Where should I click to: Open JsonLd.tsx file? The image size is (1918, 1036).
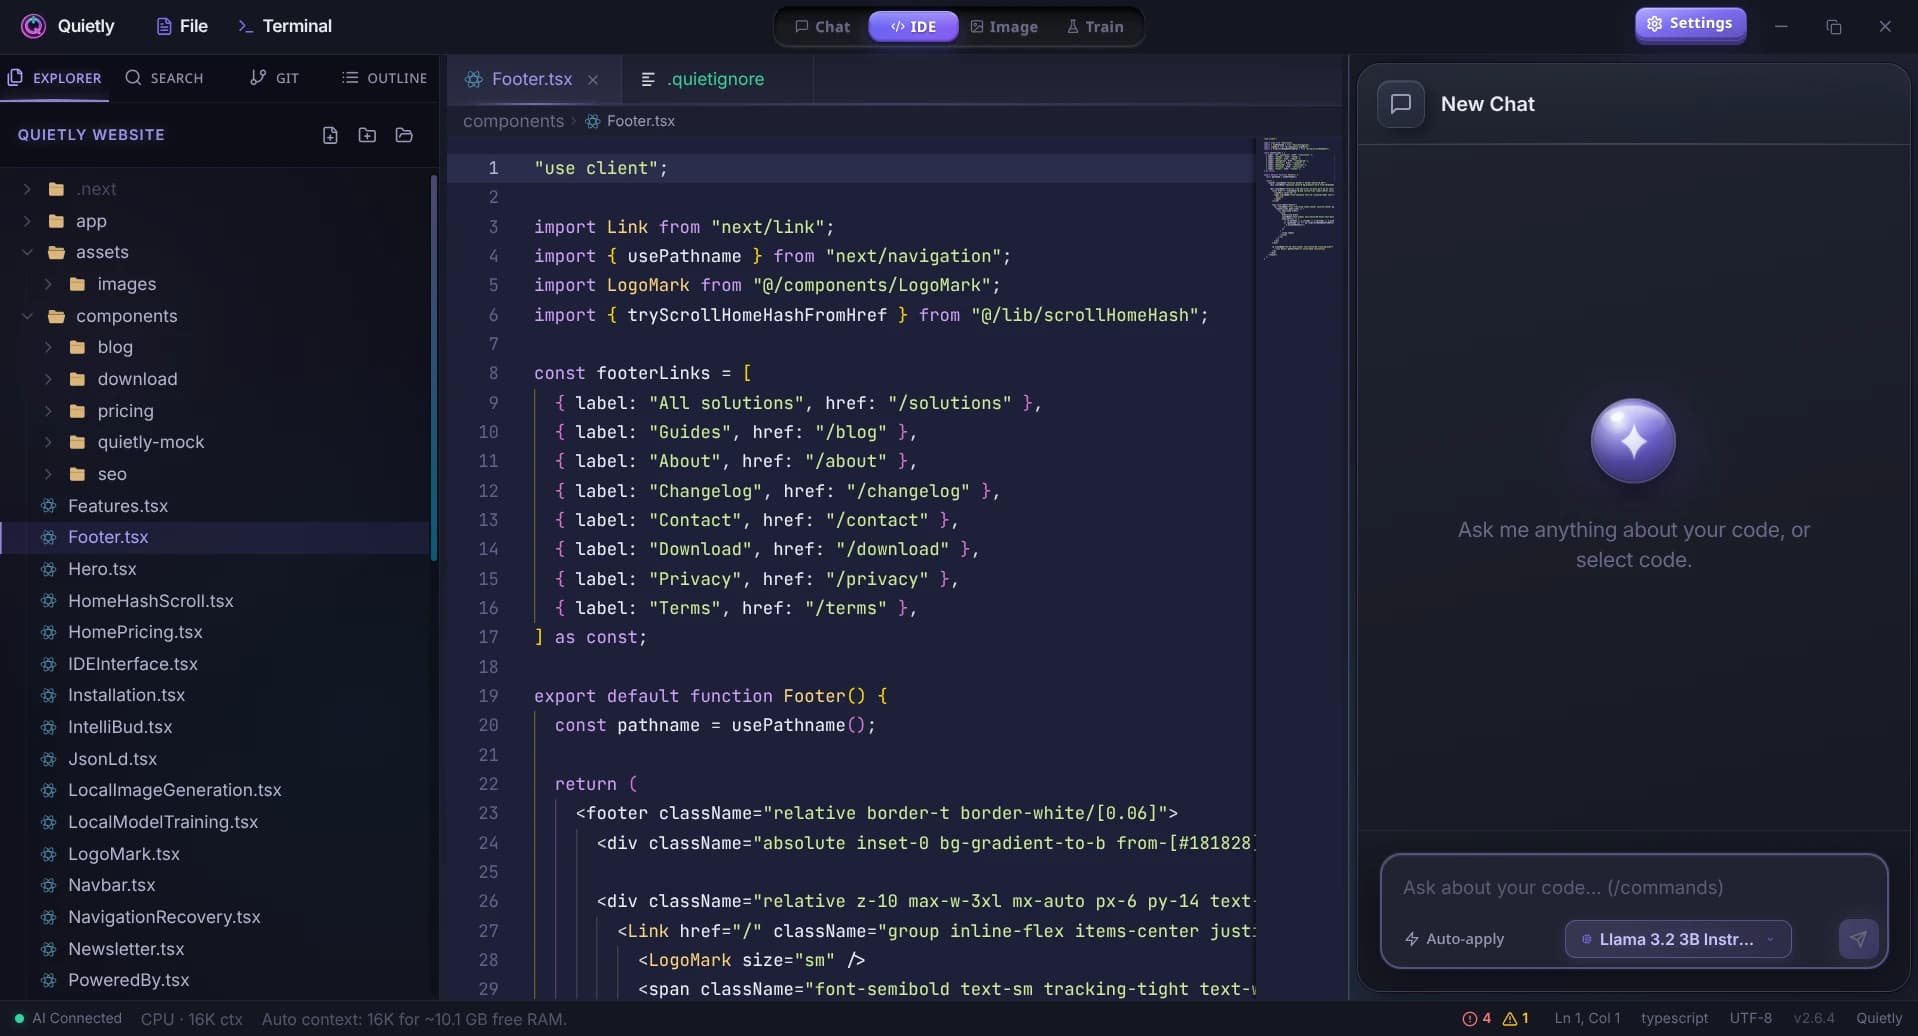215,759
